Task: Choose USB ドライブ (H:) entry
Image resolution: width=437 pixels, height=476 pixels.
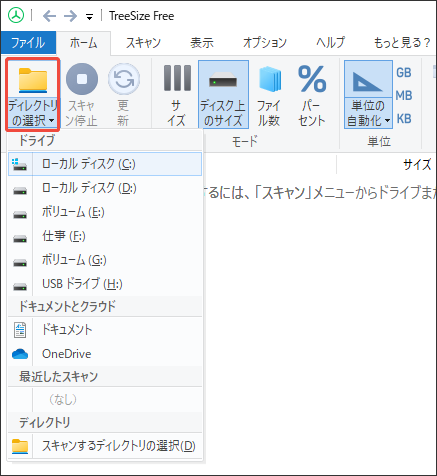Action: tap(105, 284)
